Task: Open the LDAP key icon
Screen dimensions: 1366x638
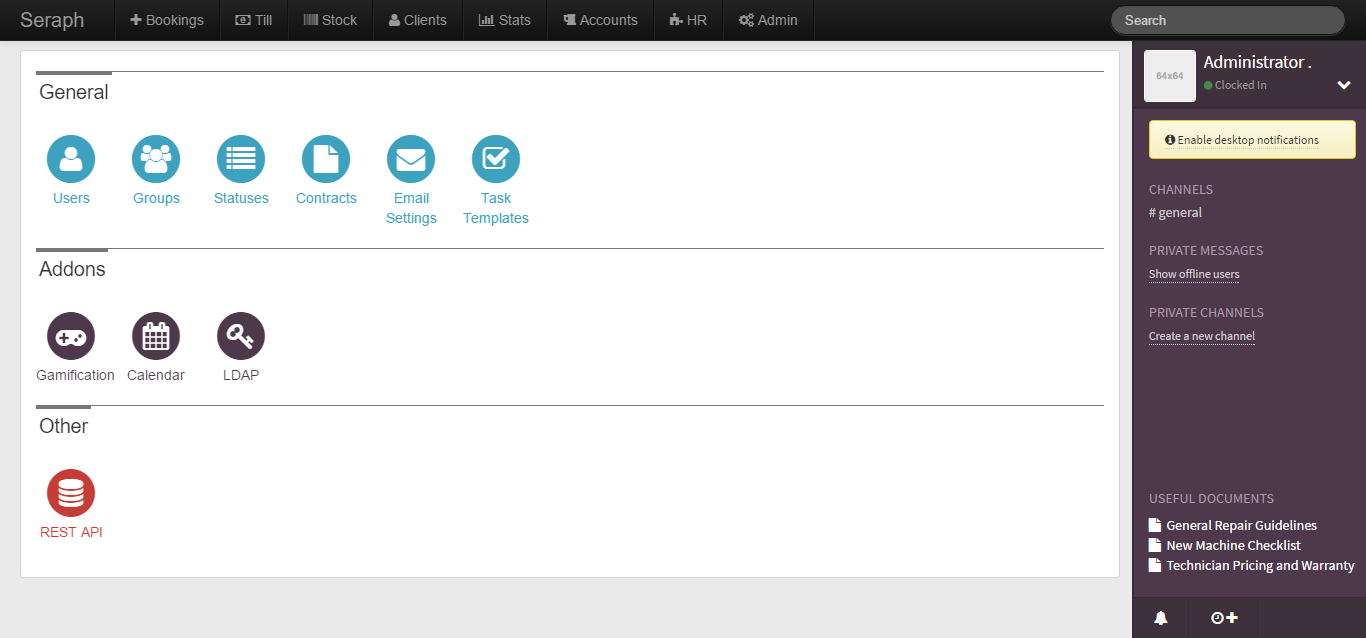Action: coord(241,336)
